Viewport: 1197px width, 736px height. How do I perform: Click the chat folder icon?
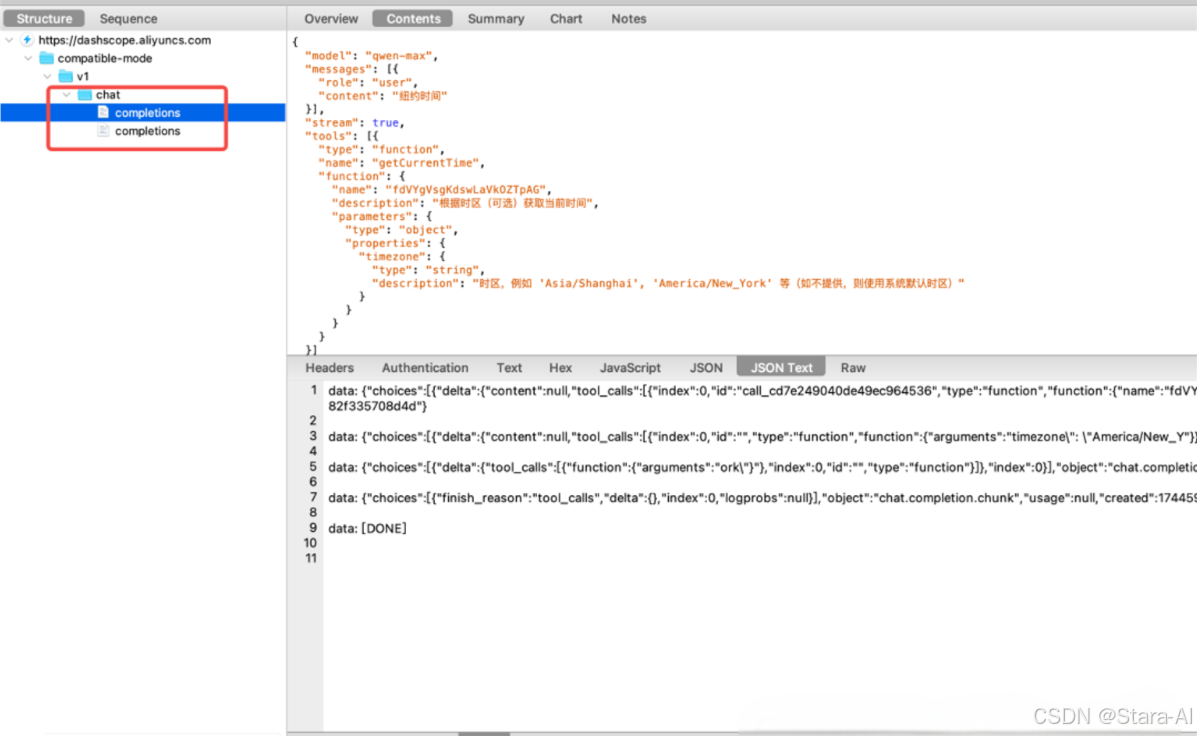tap(85, 95)
